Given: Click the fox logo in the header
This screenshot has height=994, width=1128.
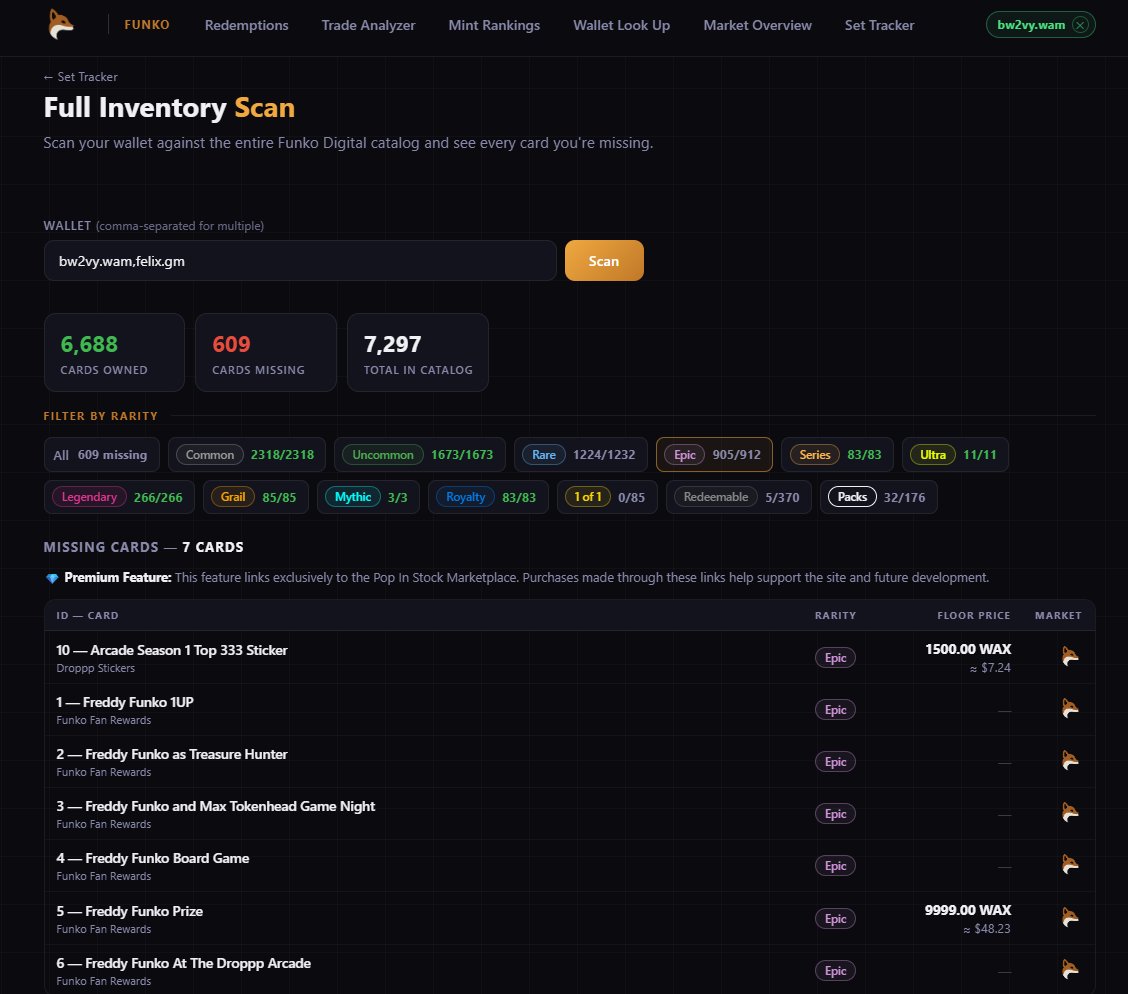Looking at the screenshot, I should (61, 24).
